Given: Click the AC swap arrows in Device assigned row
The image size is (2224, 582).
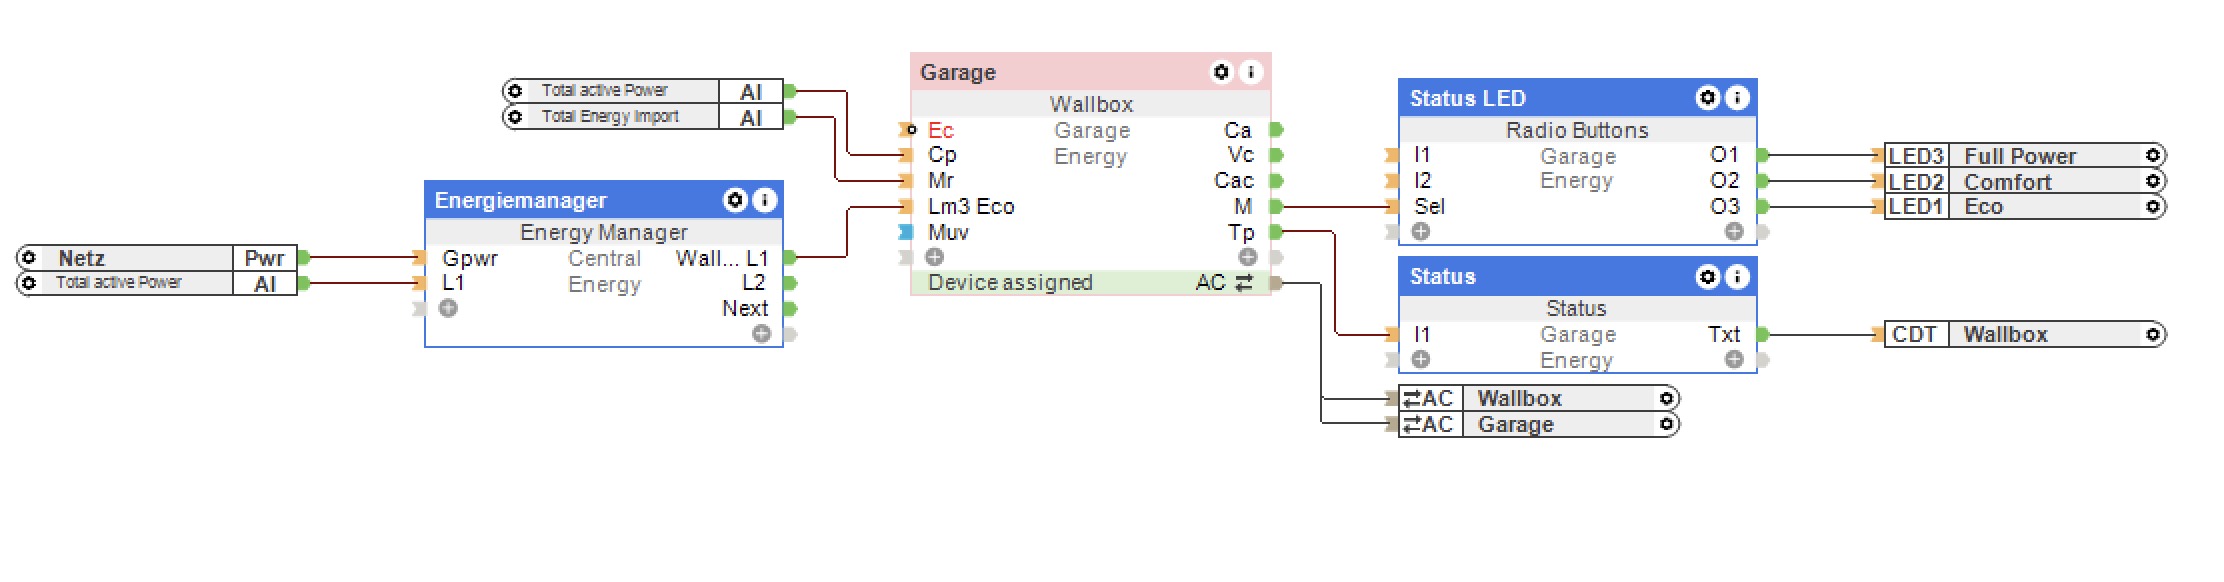Looking at the screenshot, I should pyautogui.click(x=1244, y=283).
